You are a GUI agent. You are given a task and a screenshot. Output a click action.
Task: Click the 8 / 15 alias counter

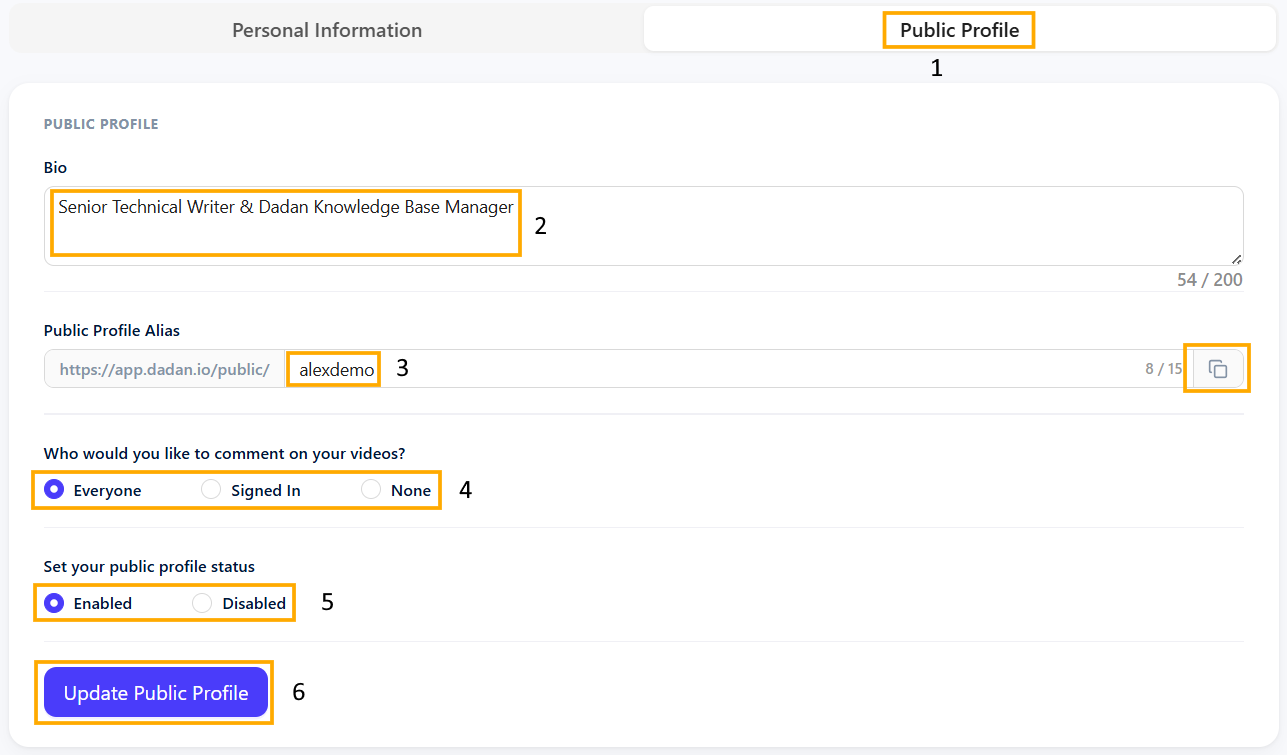coord(1164,369)
